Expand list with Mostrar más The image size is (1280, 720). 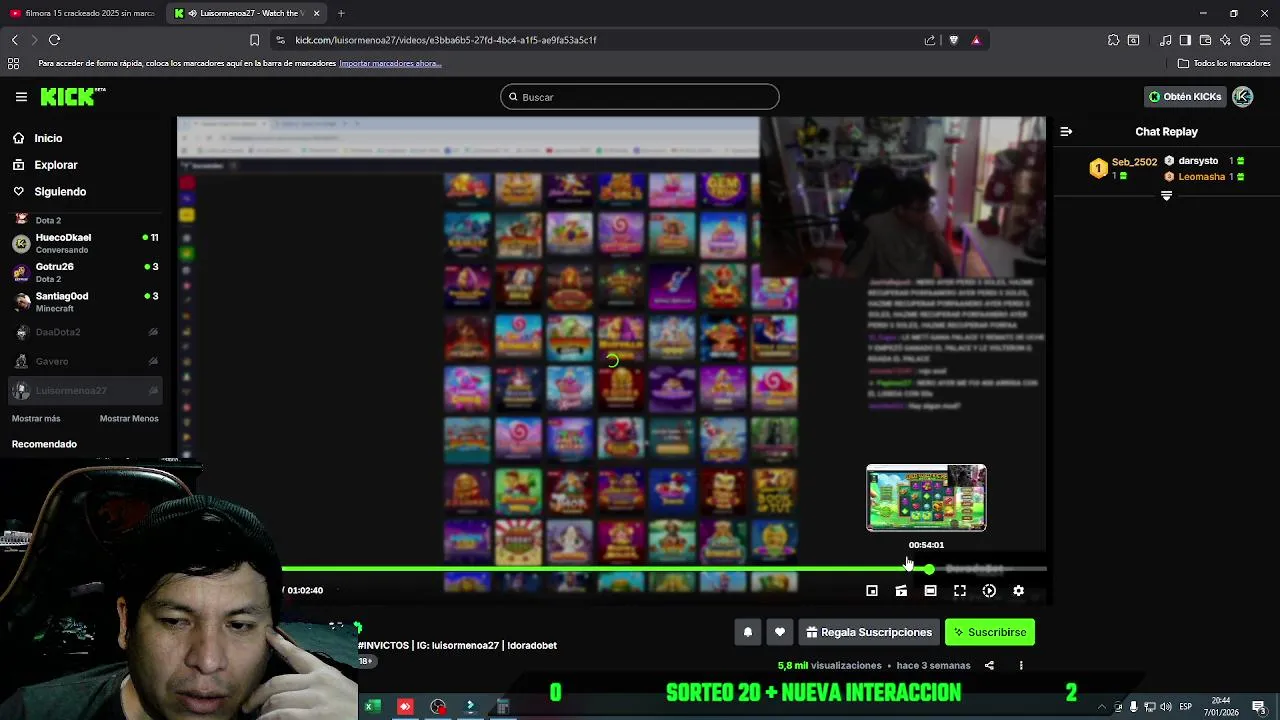(36, 418)
